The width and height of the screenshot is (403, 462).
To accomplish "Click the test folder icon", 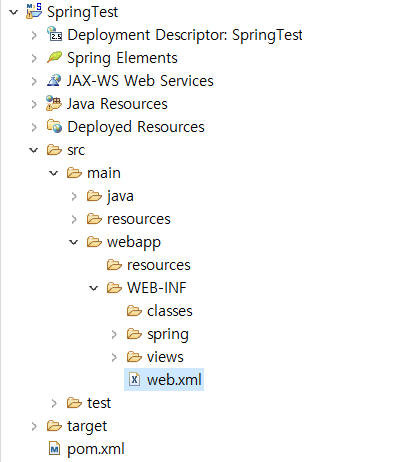I will click(74, 403).
